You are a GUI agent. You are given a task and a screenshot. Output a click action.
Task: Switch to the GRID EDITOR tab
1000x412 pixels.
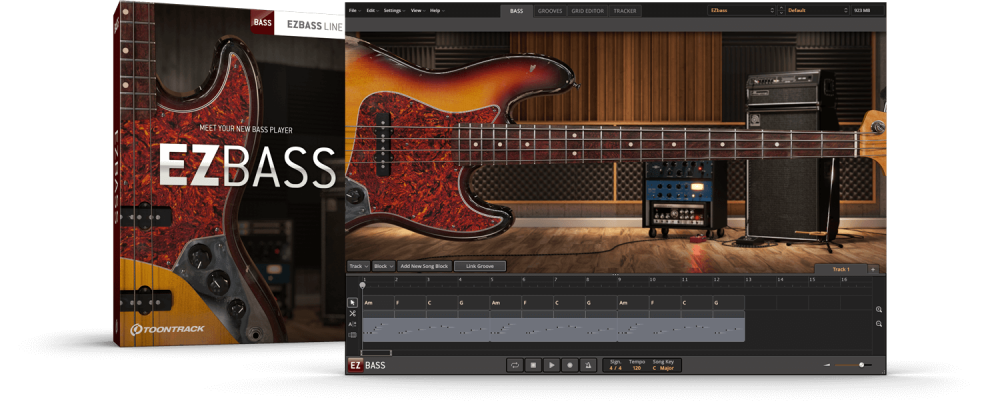(x=587, y=11)
